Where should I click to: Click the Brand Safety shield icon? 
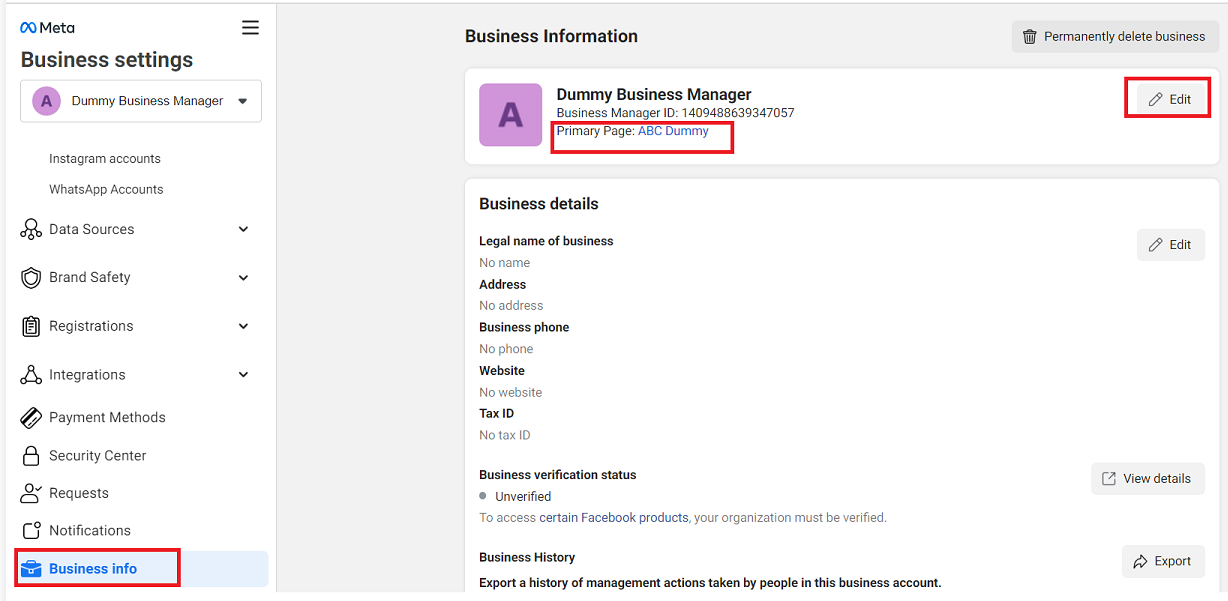(31, 278)
